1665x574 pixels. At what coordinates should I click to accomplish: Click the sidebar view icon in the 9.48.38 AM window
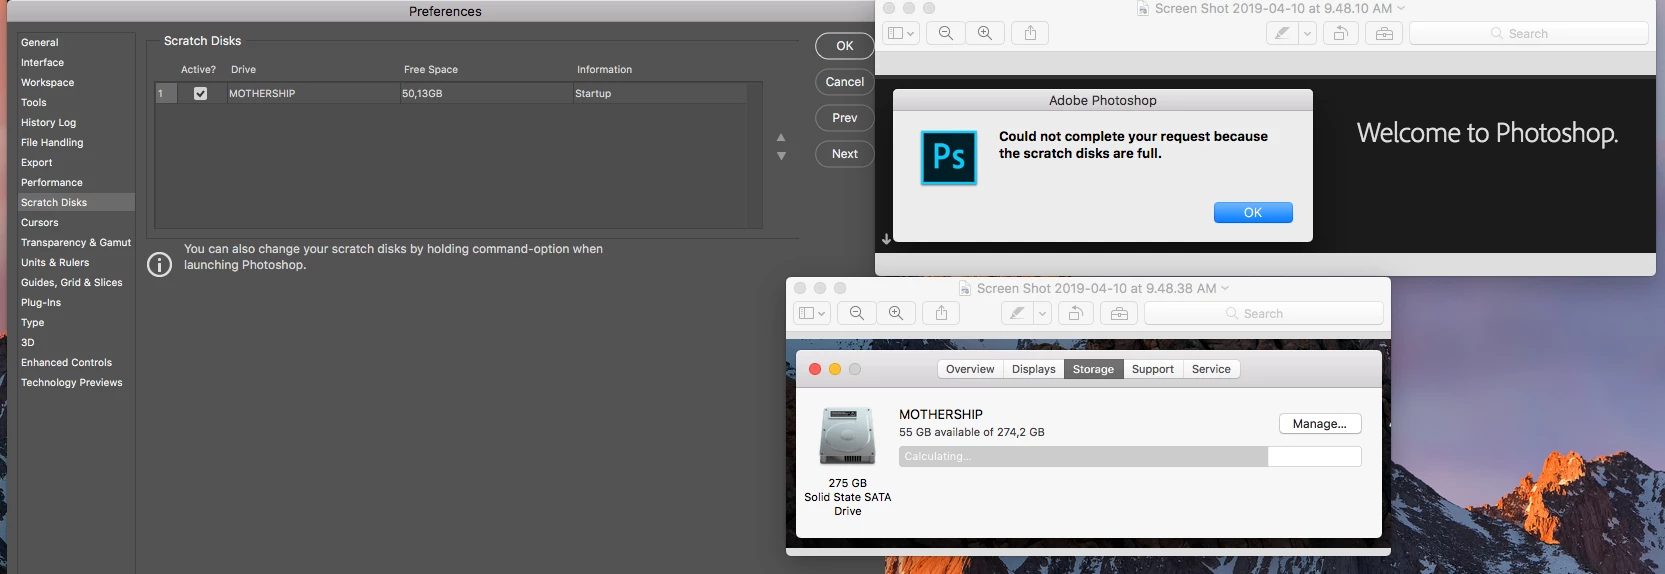click(x=807, y=313)
